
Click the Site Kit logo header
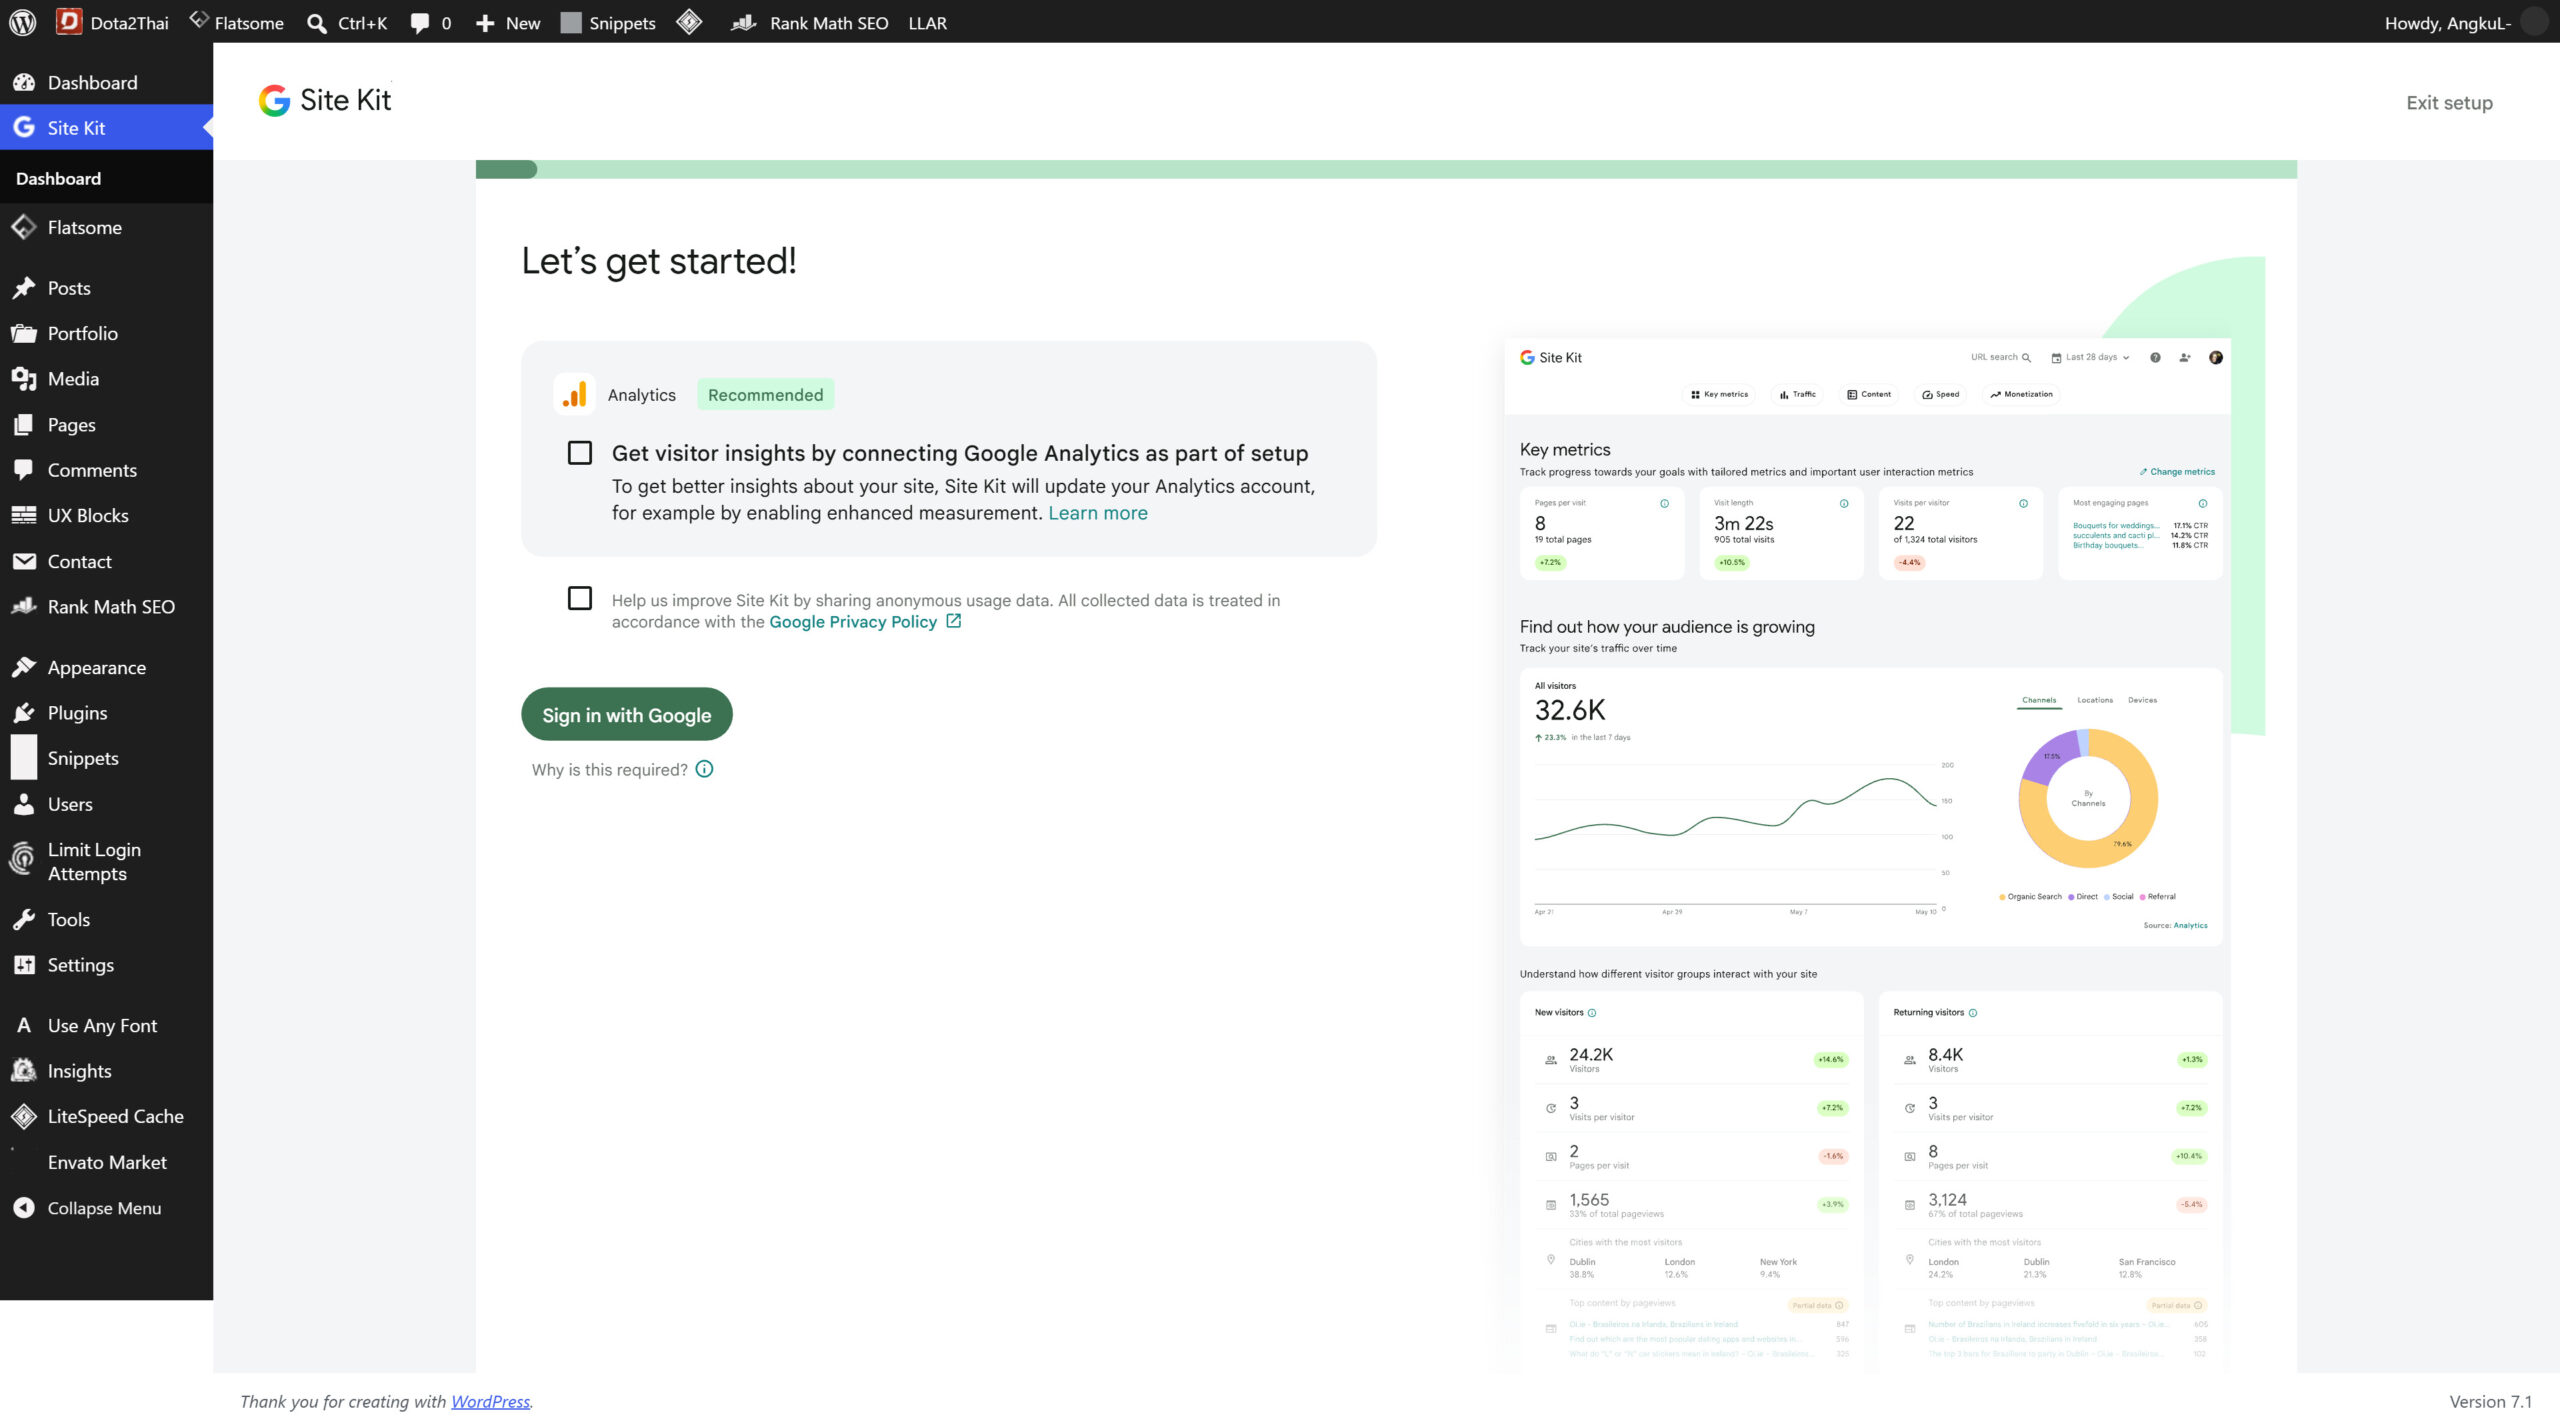point(325,100)
